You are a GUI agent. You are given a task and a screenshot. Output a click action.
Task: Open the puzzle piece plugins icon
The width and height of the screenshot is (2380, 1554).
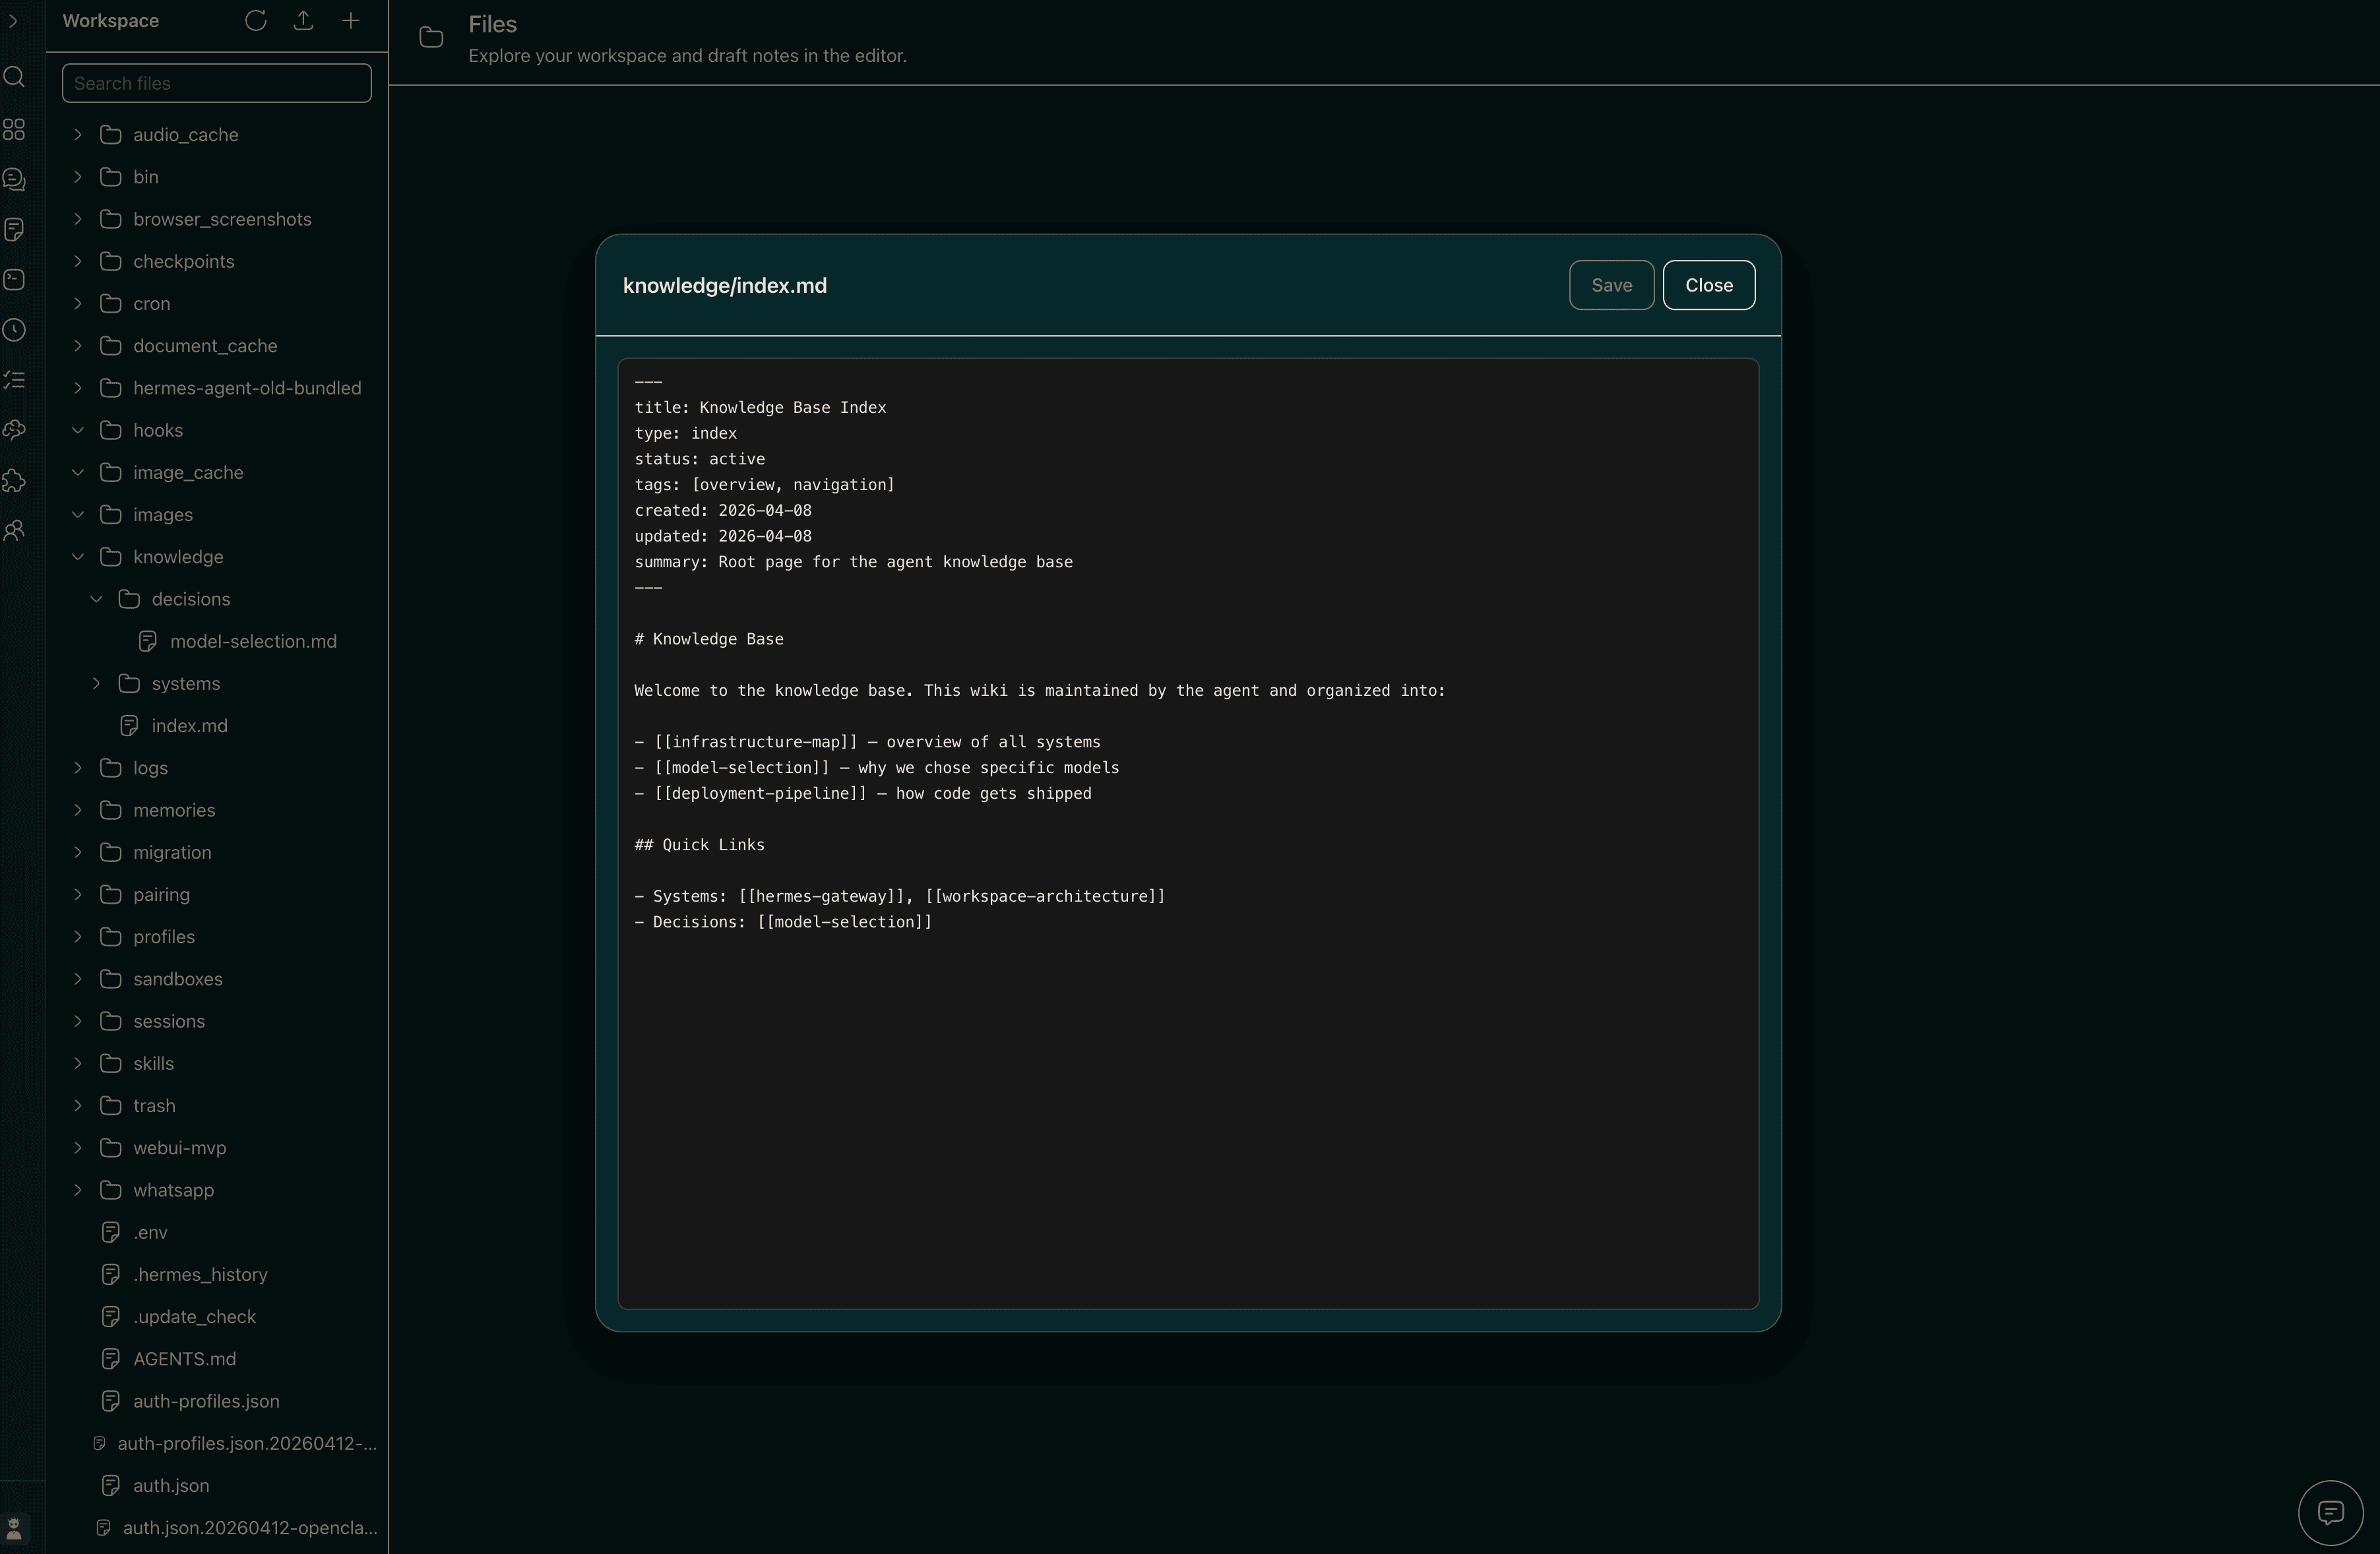(14, 480)
